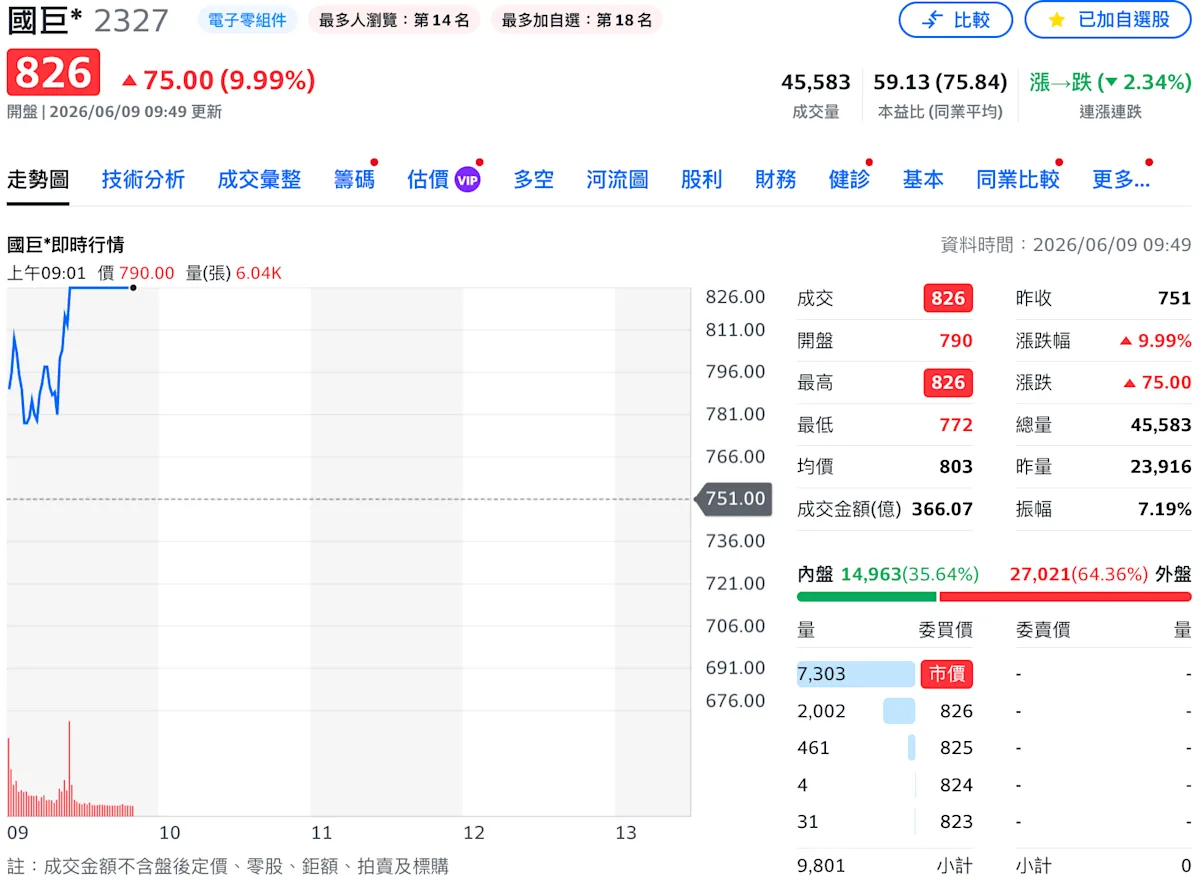
Task: Click the 751.00 previous-close price marker
Action: tap(734, 498)
